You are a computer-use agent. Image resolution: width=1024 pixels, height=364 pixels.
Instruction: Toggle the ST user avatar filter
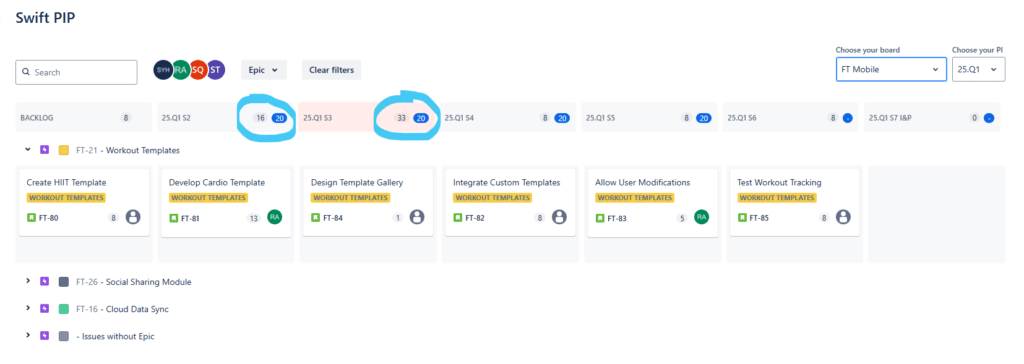point(216,70)
